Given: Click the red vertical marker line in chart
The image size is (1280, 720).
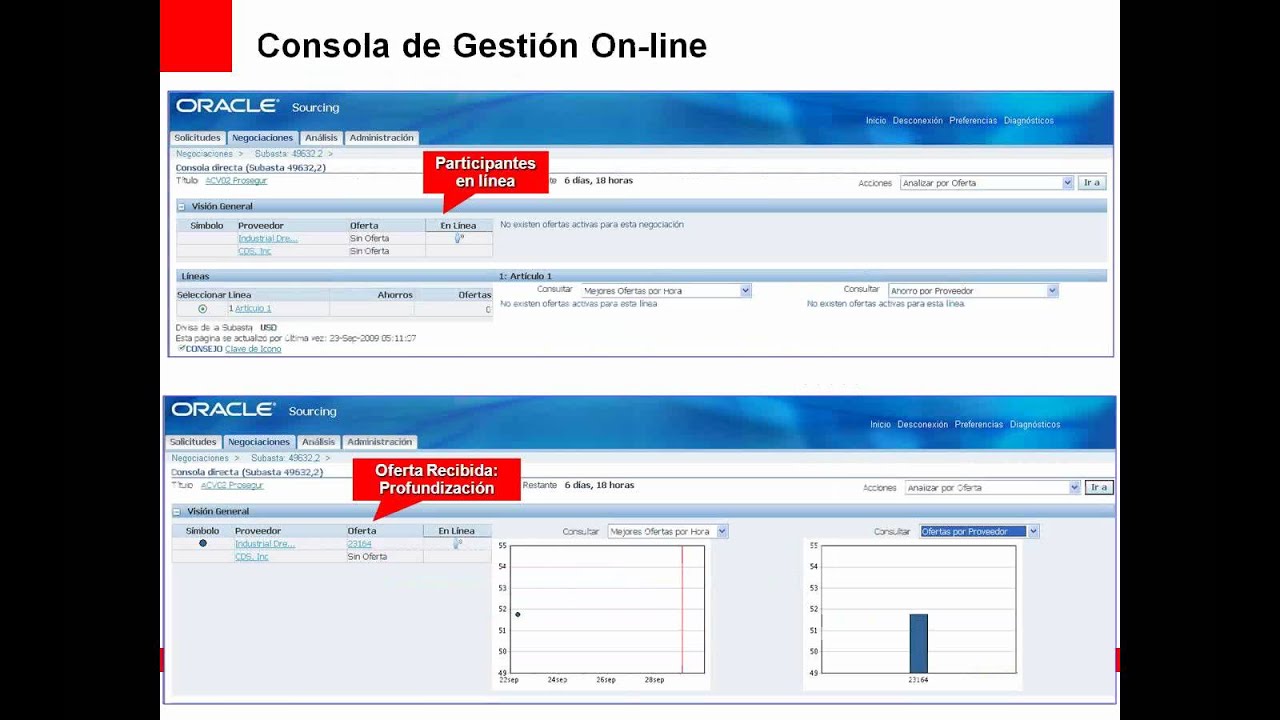Looking at the screenshot, I should coord(682,609).
